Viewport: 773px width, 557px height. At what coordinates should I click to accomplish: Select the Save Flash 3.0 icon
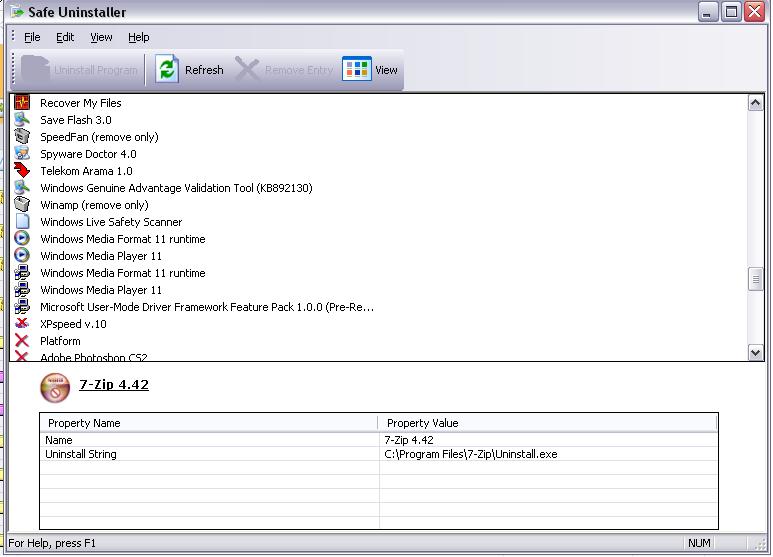22,119
